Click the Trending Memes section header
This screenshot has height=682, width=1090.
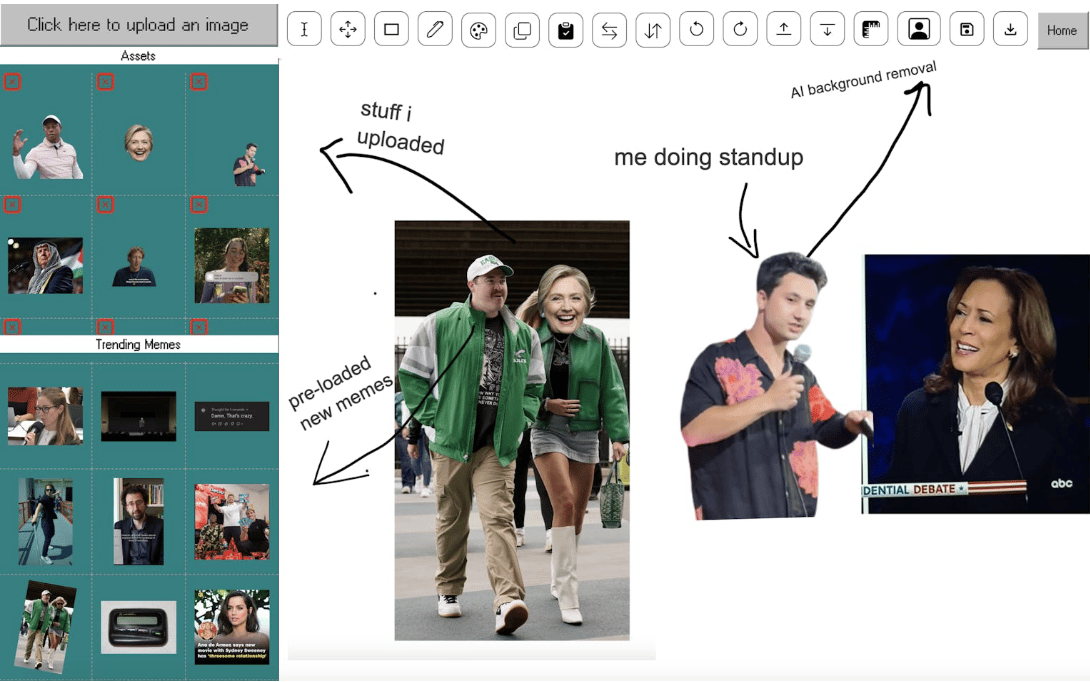click(138, 344)
